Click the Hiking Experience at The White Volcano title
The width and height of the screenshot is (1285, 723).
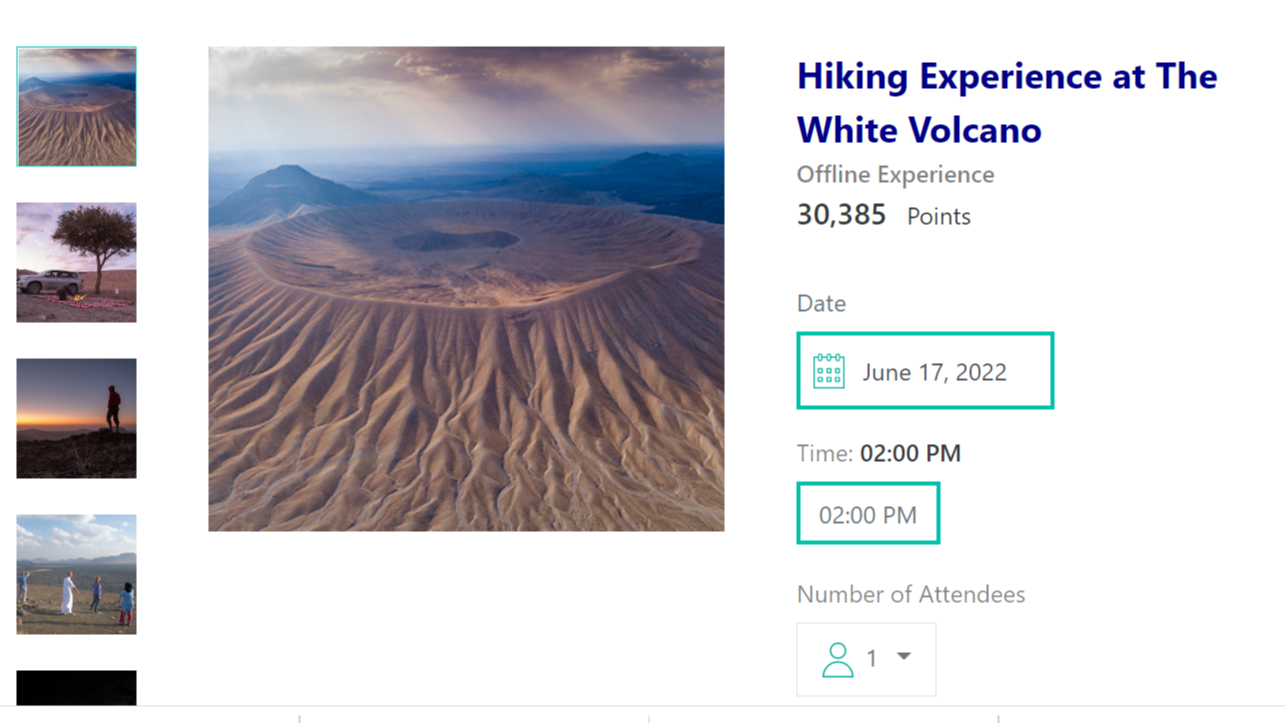1006,103
